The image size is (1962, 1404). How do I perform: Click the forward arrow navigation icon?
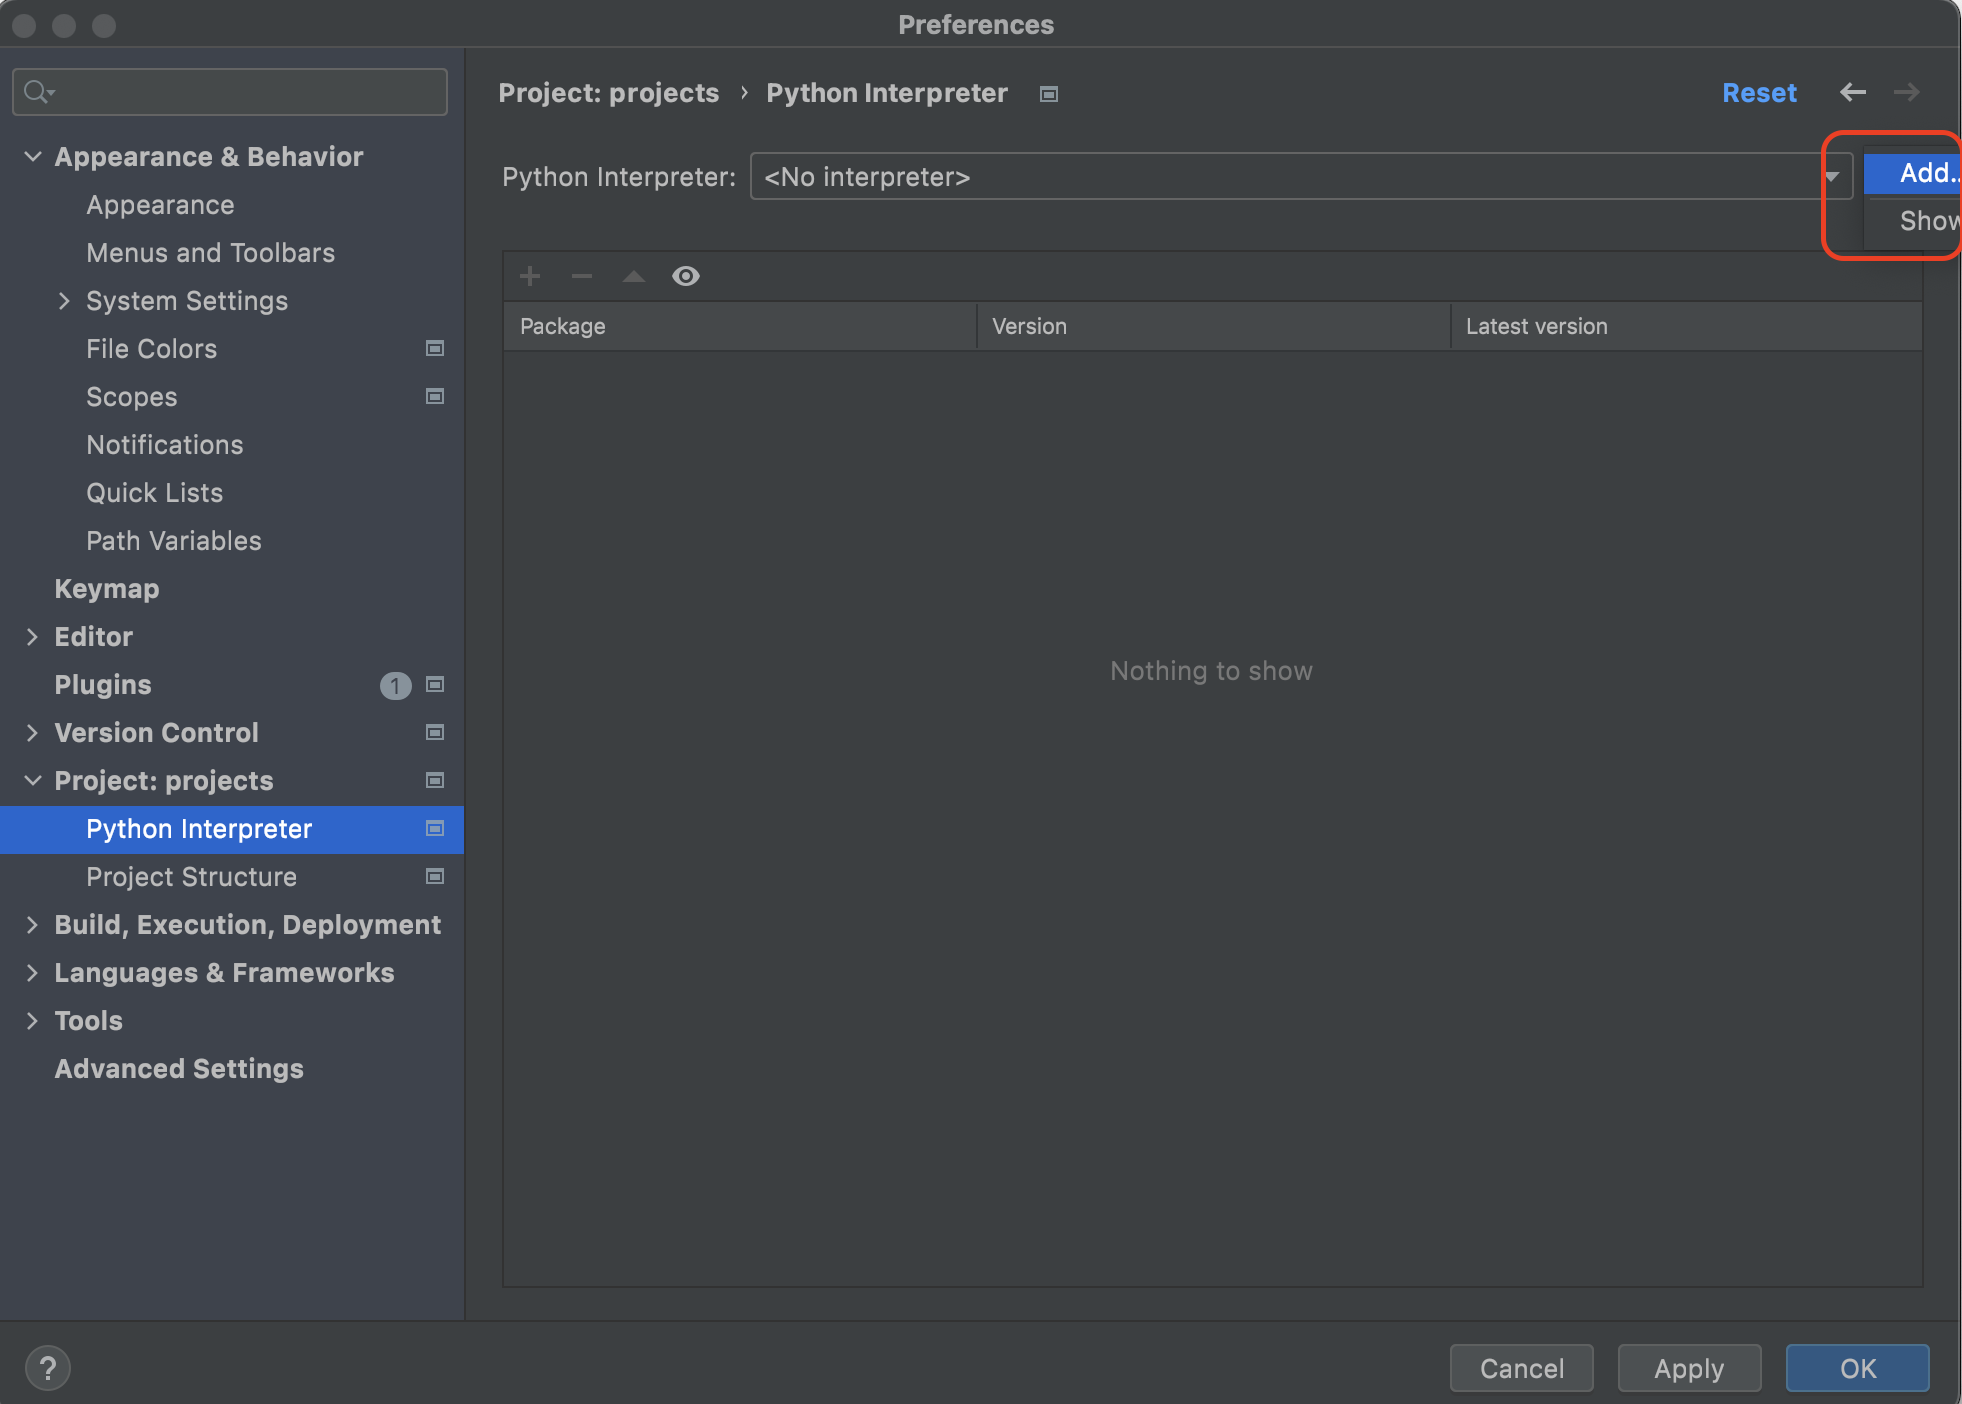(x=1906, y=92)
